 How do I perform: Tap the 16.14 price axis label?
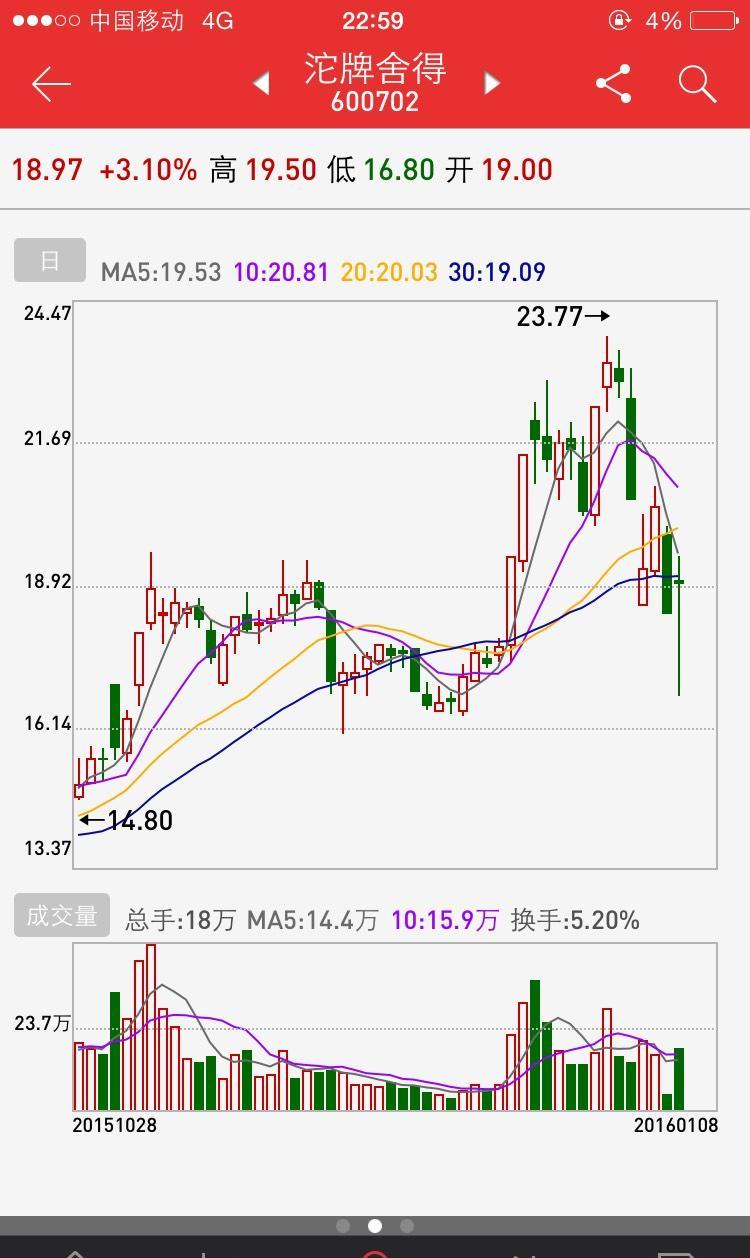[x=47, y=723]
